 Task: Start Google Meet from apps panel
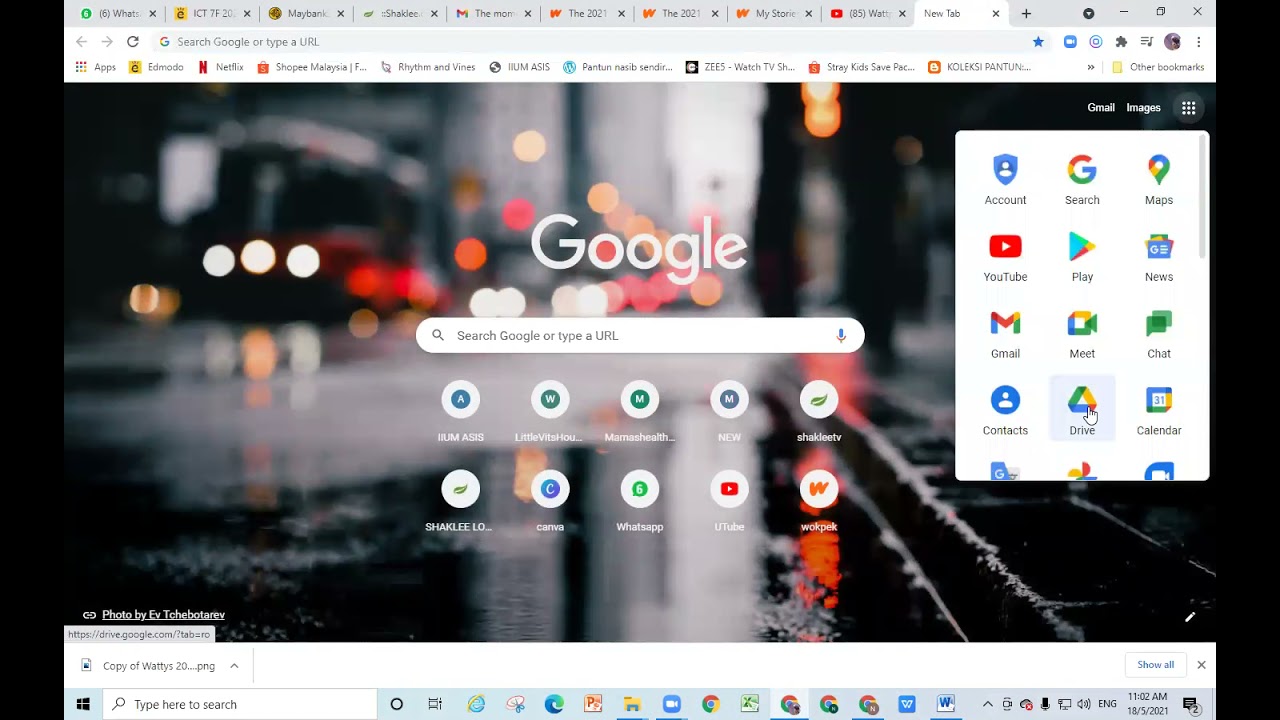point(1082,334)
